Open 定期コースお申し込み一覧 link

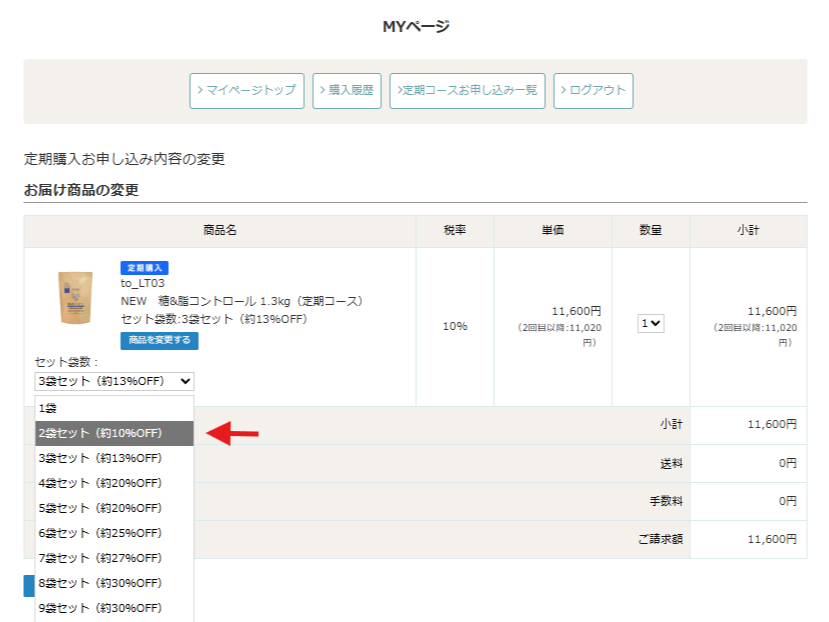467,90
